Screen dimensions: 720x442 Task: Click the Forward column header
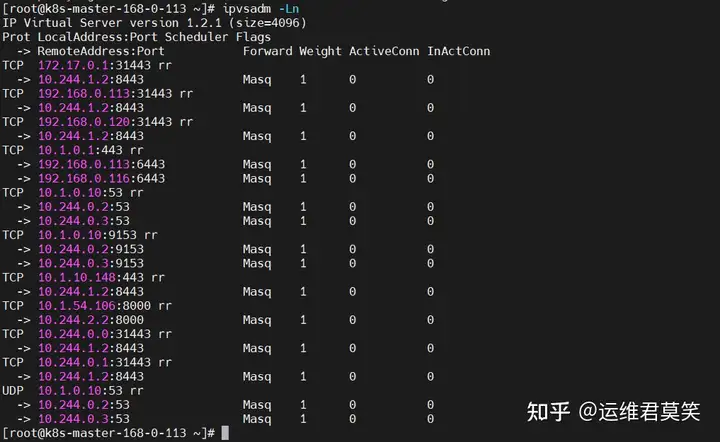(x=267, y=51)
